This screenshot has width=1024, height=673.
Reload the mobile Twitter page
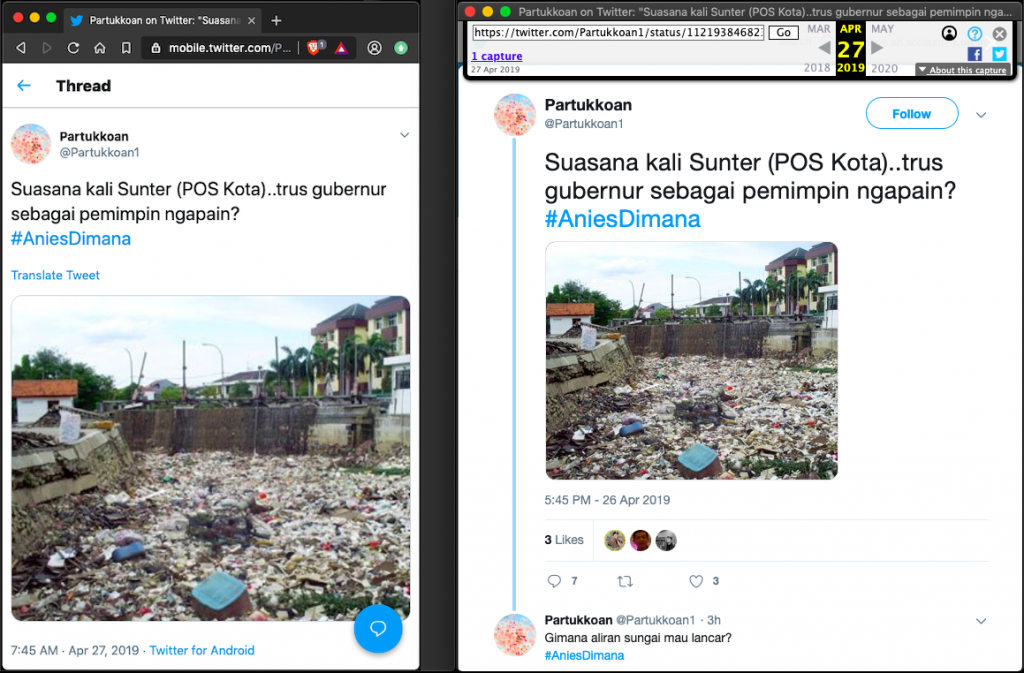(73, 47)
